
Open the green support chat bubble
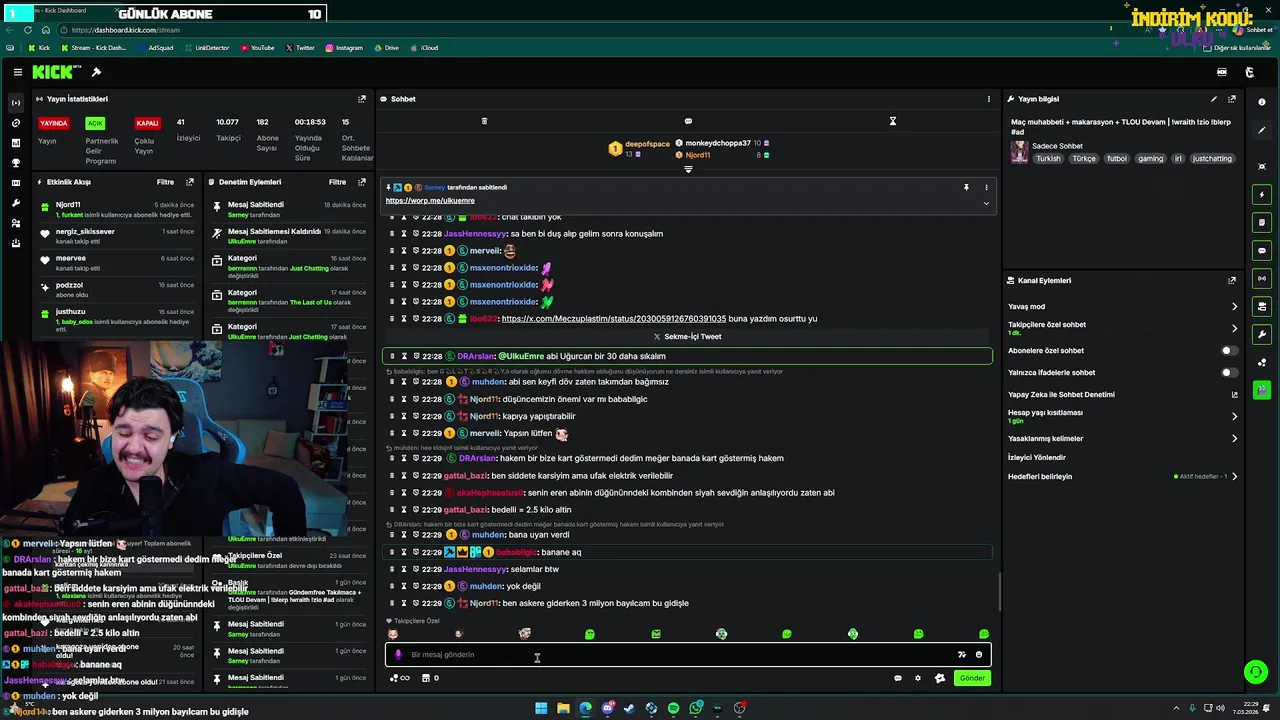click(x=1256, y=672)
